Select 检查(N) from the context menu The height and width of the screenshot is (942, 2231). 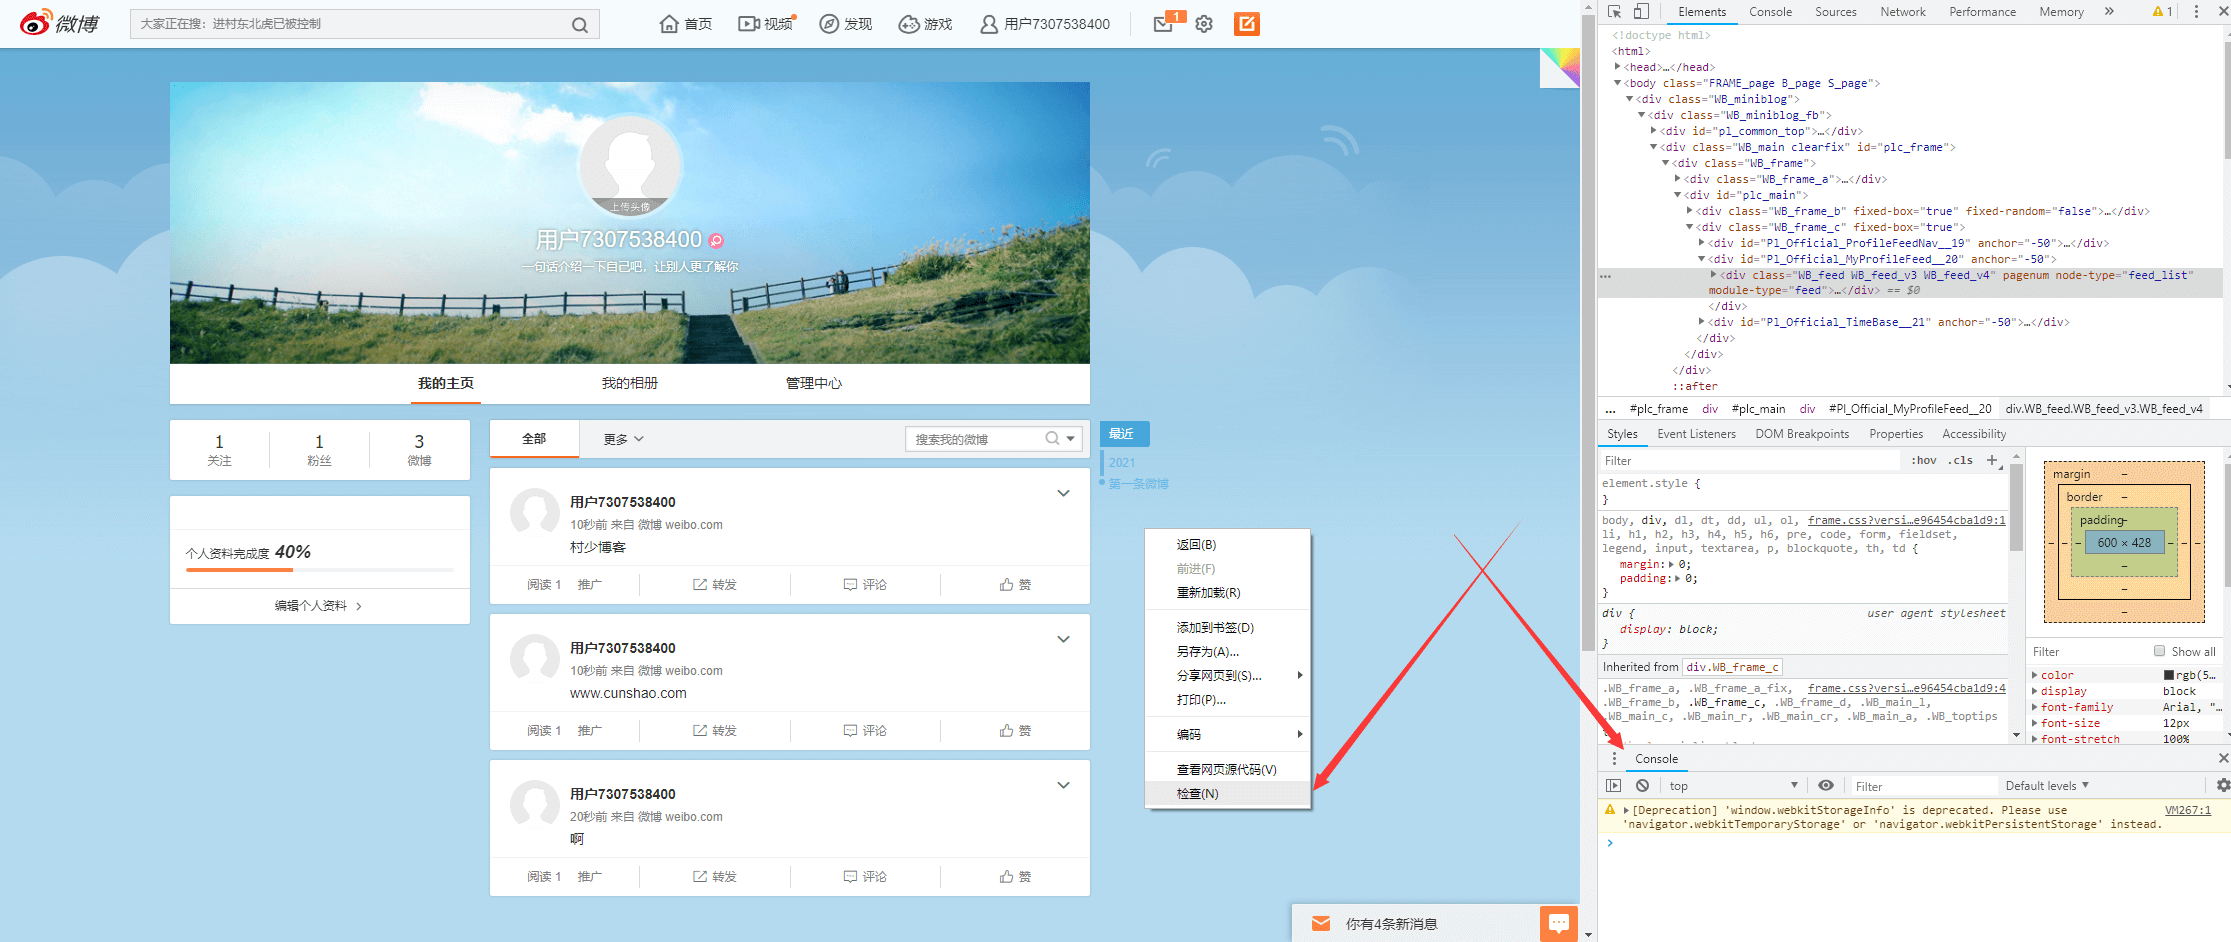pyautogui.click(x=1197, y=794)
